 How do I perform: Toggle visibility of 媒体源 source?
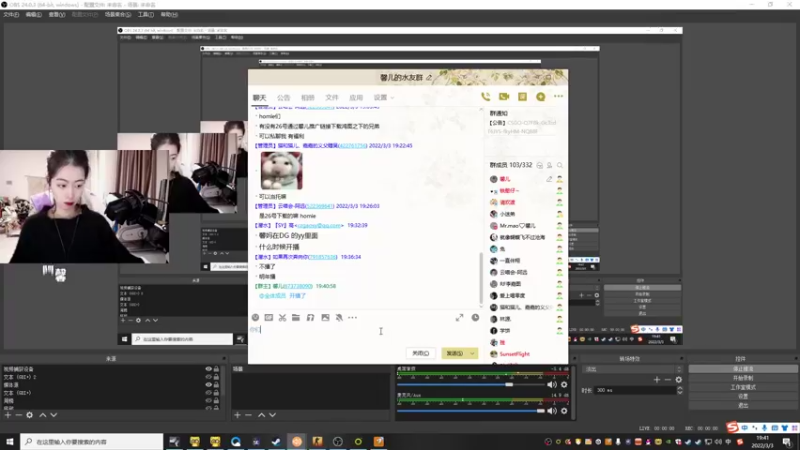click(208, 385)
